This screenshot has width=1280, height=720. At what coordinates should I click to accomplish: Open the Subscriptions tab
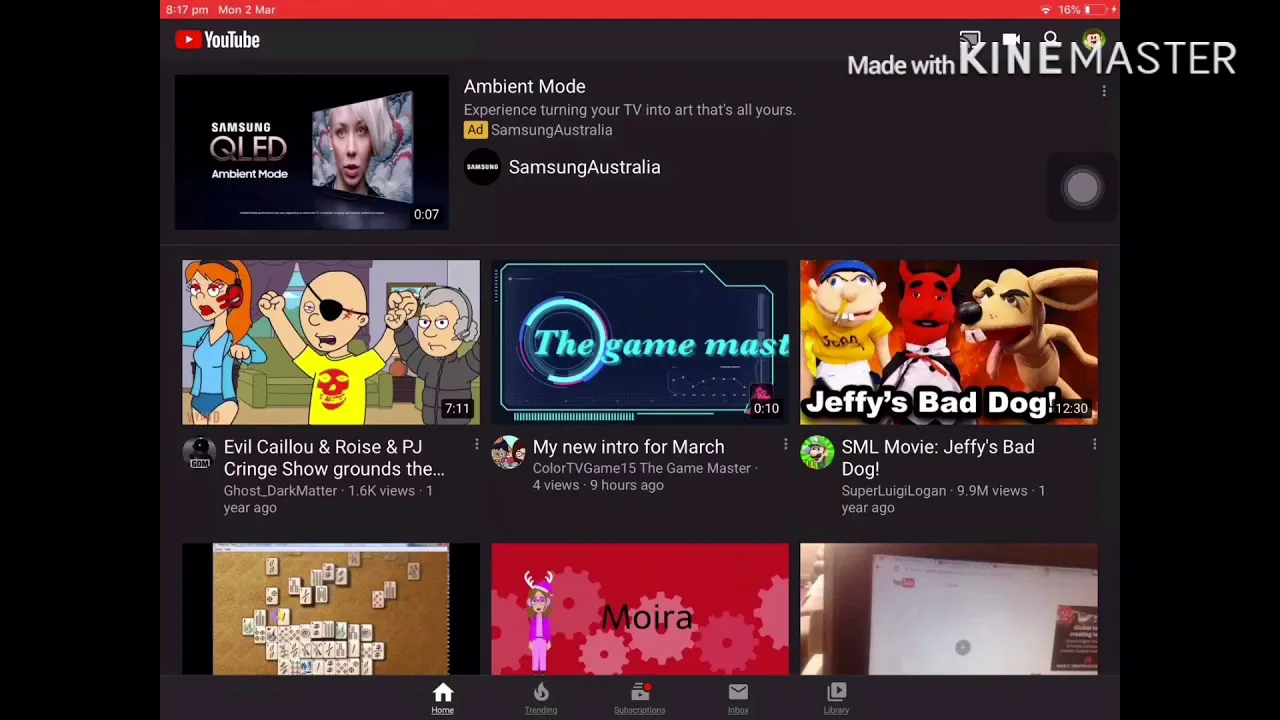pos(640,698)
